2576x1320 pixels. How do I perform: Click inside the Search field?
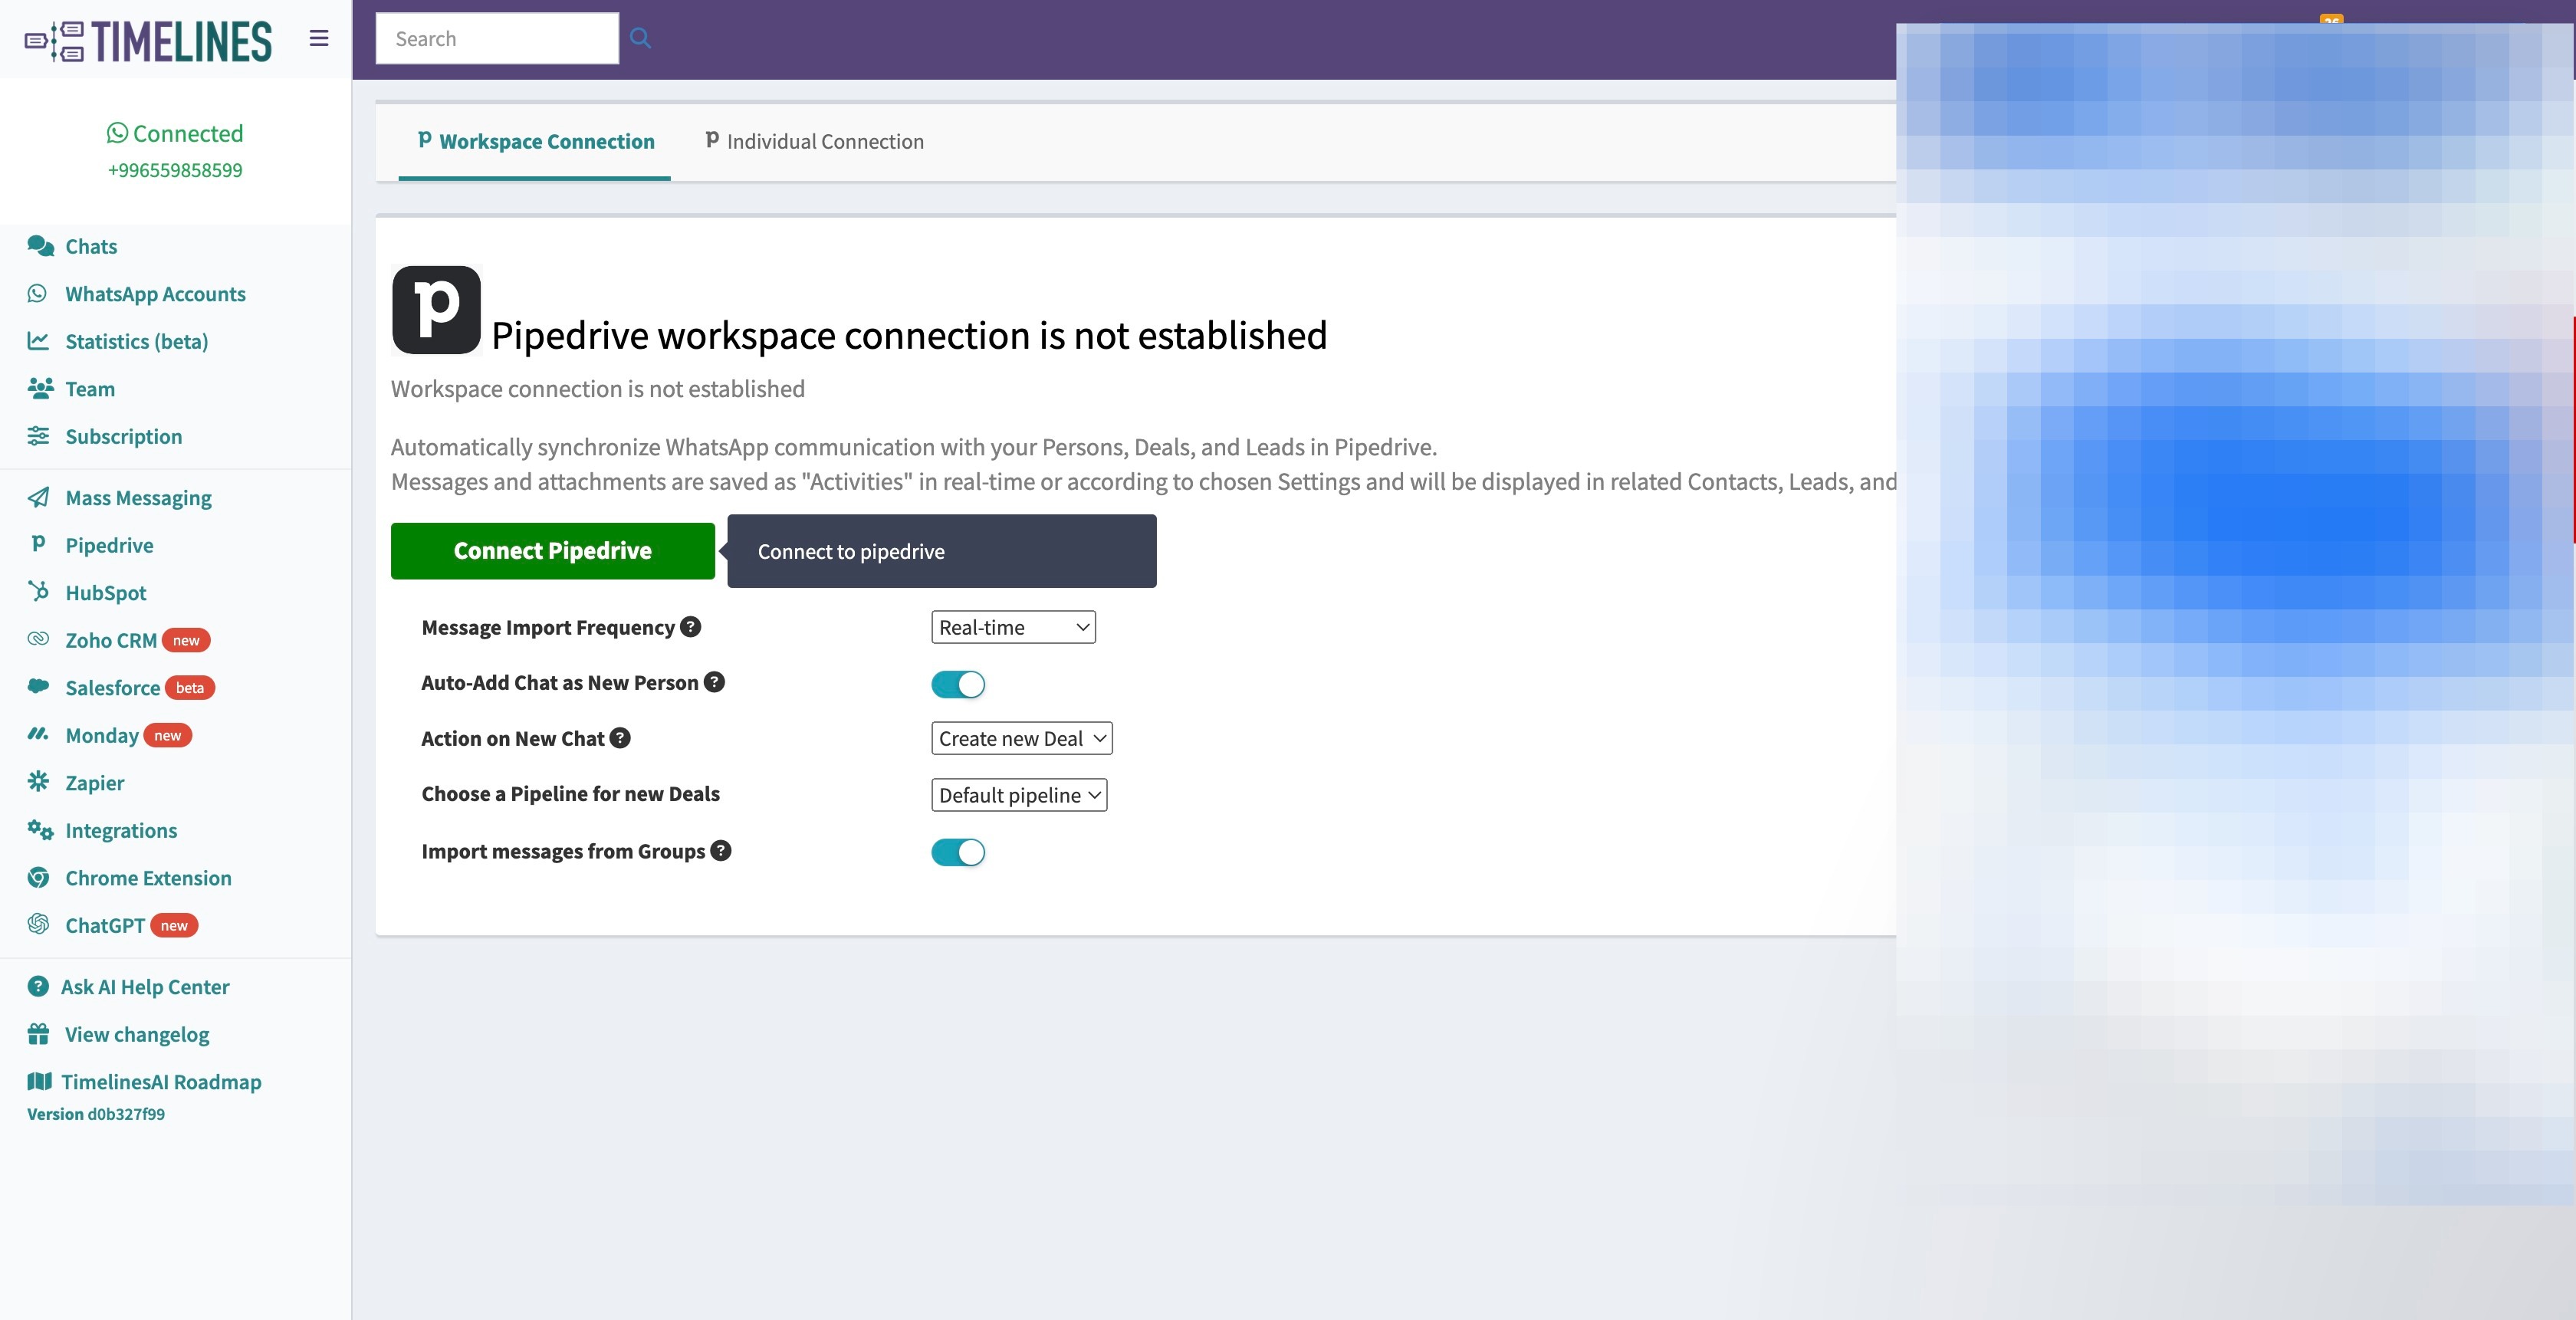pos(497,38)
